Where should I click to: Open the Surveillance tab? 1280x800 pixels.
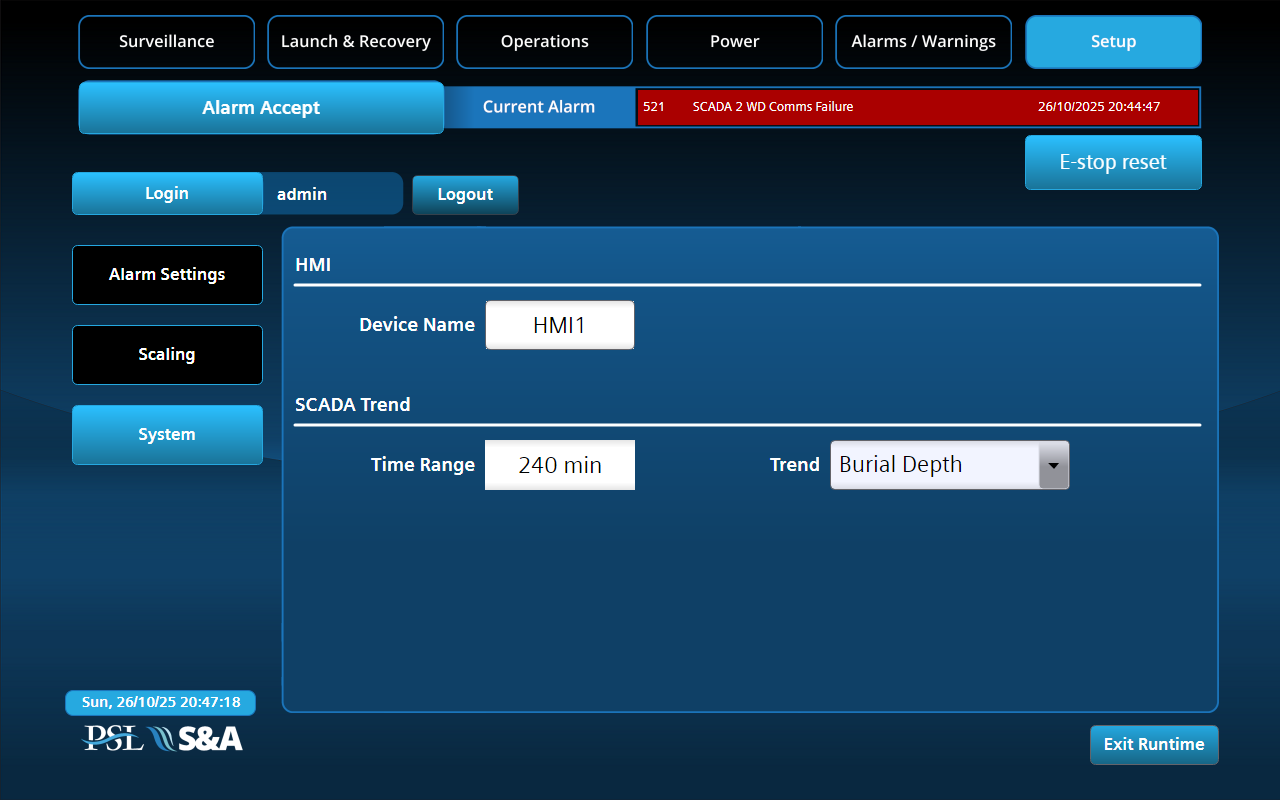[166, 42]
